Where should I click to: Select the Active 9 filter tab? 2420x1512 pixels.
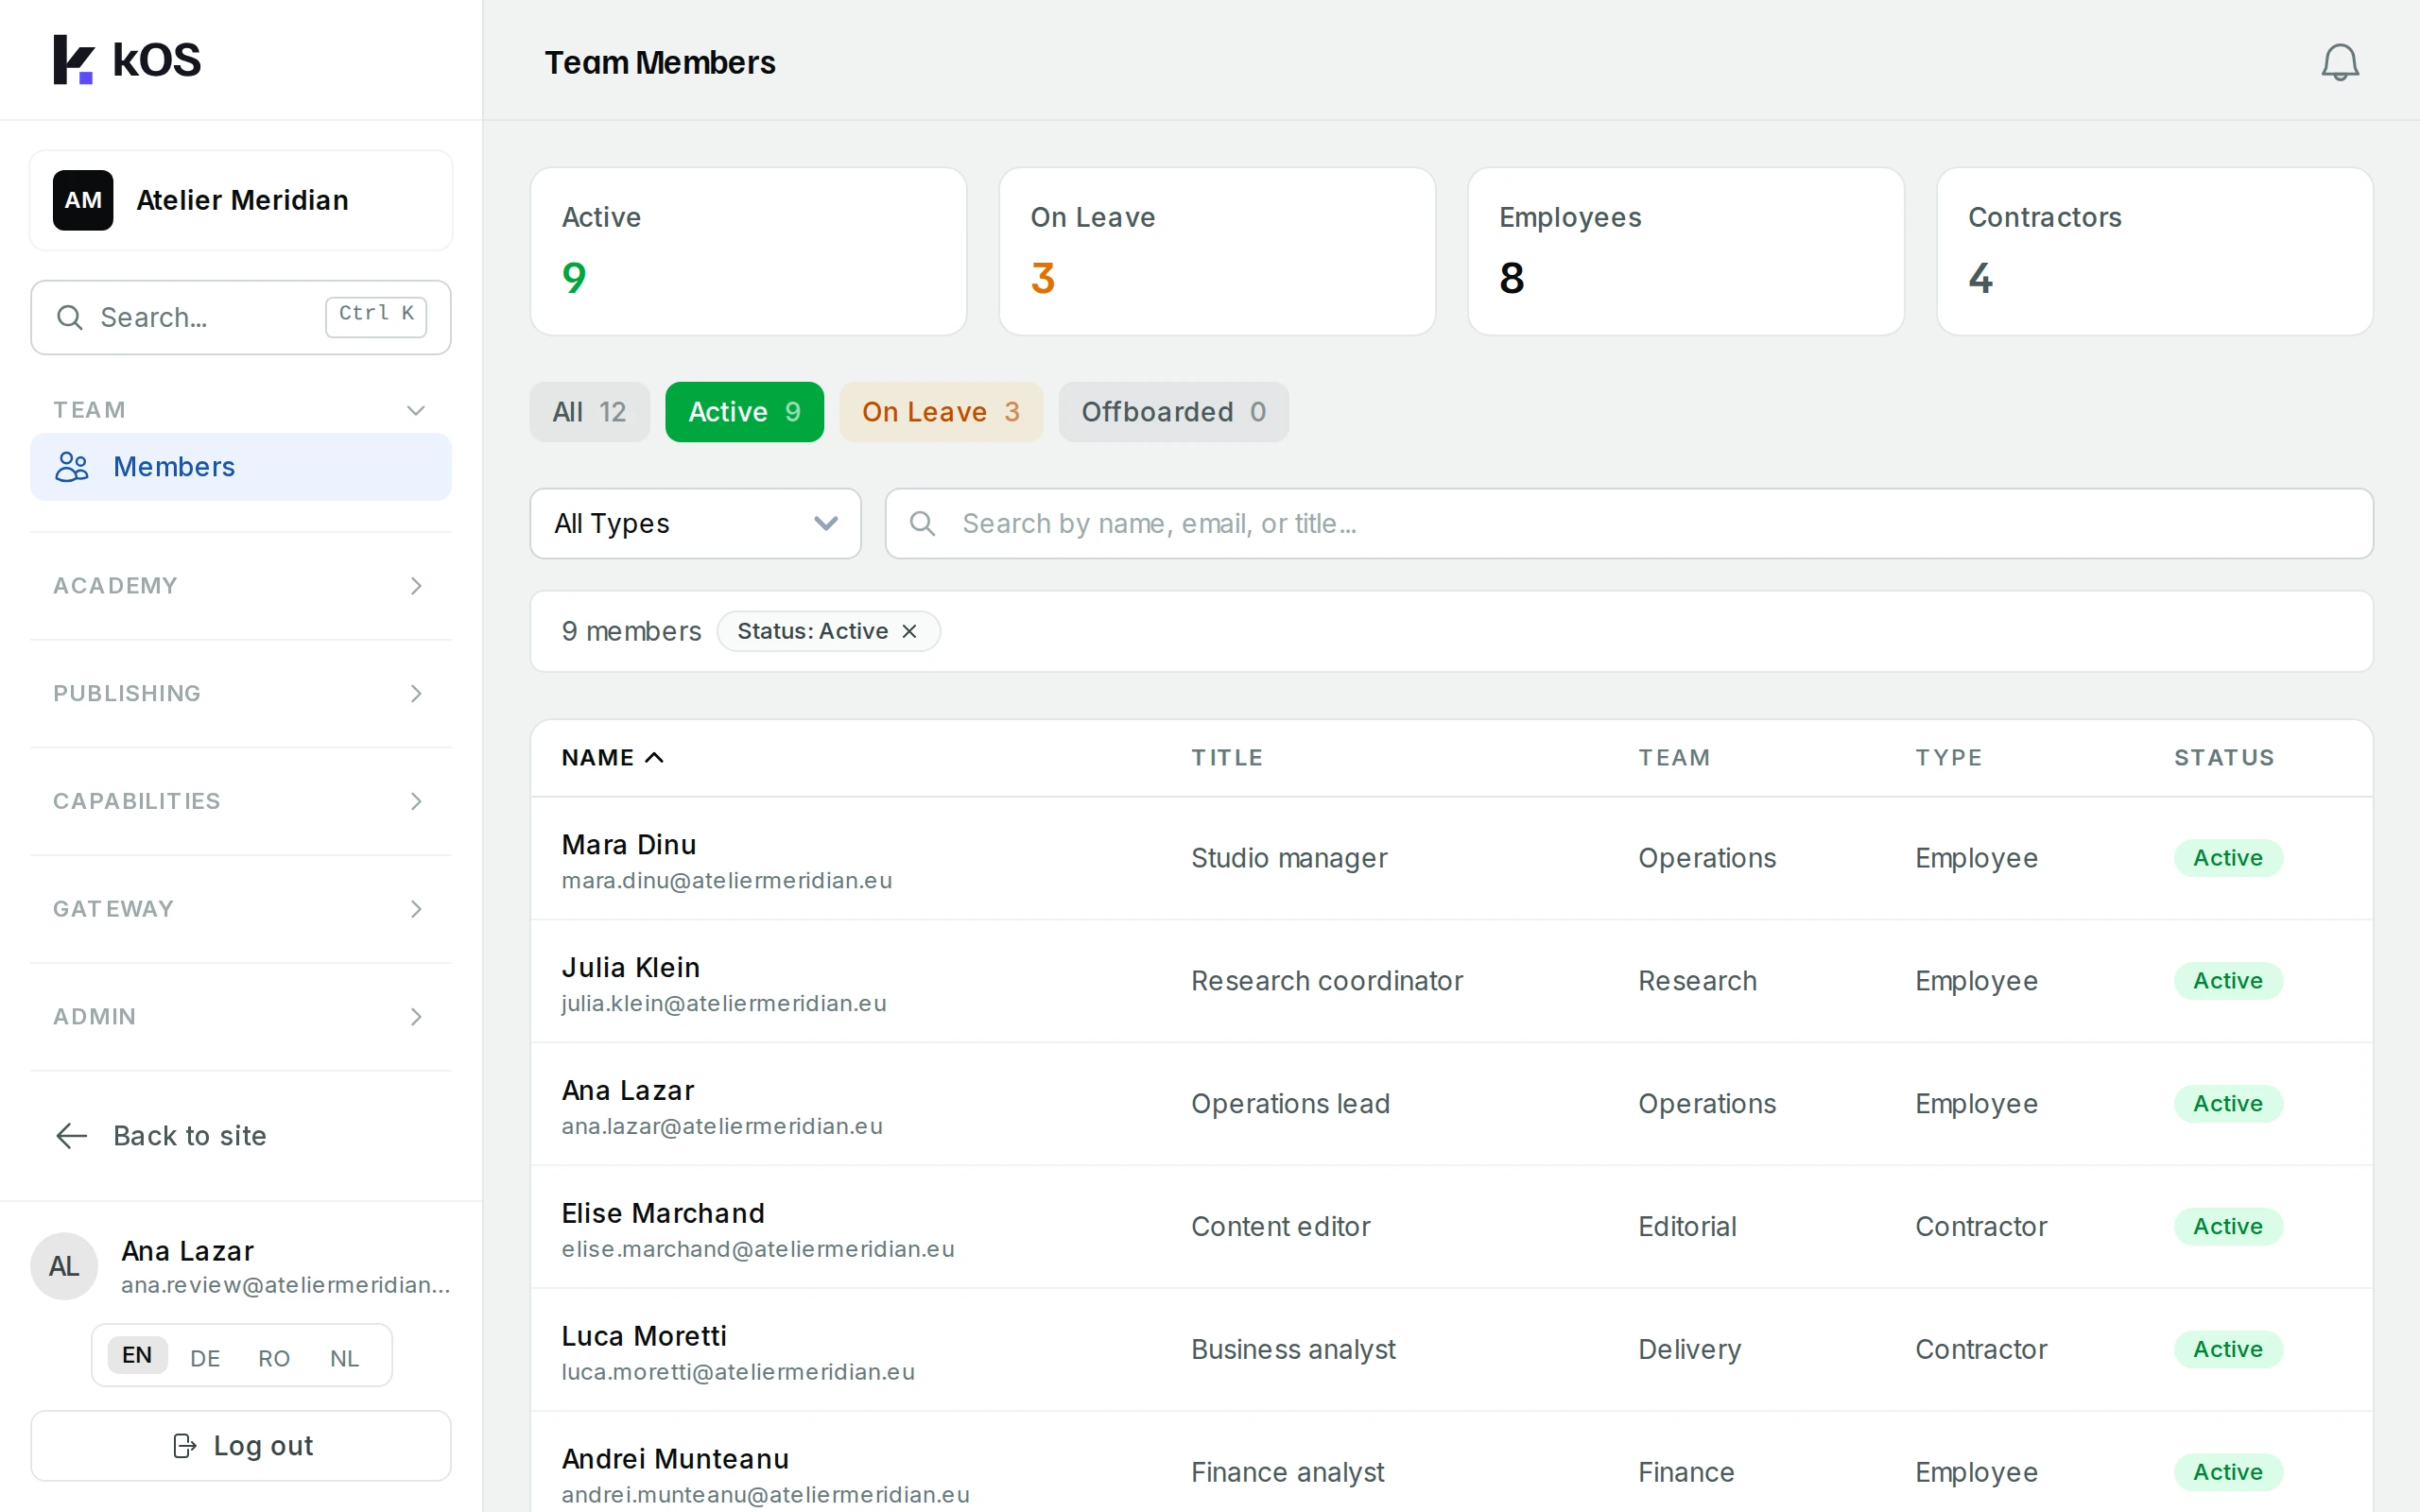[744, 412]
